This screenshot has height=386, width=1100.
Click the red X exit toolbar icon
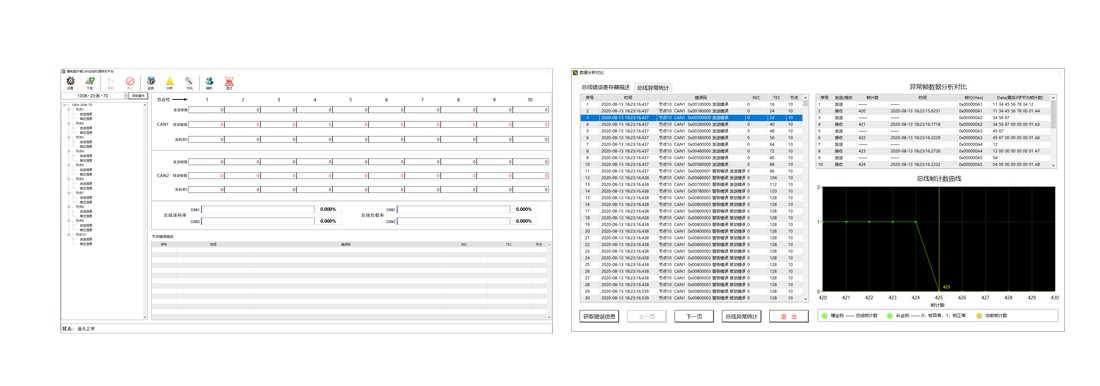pos(229,81)
